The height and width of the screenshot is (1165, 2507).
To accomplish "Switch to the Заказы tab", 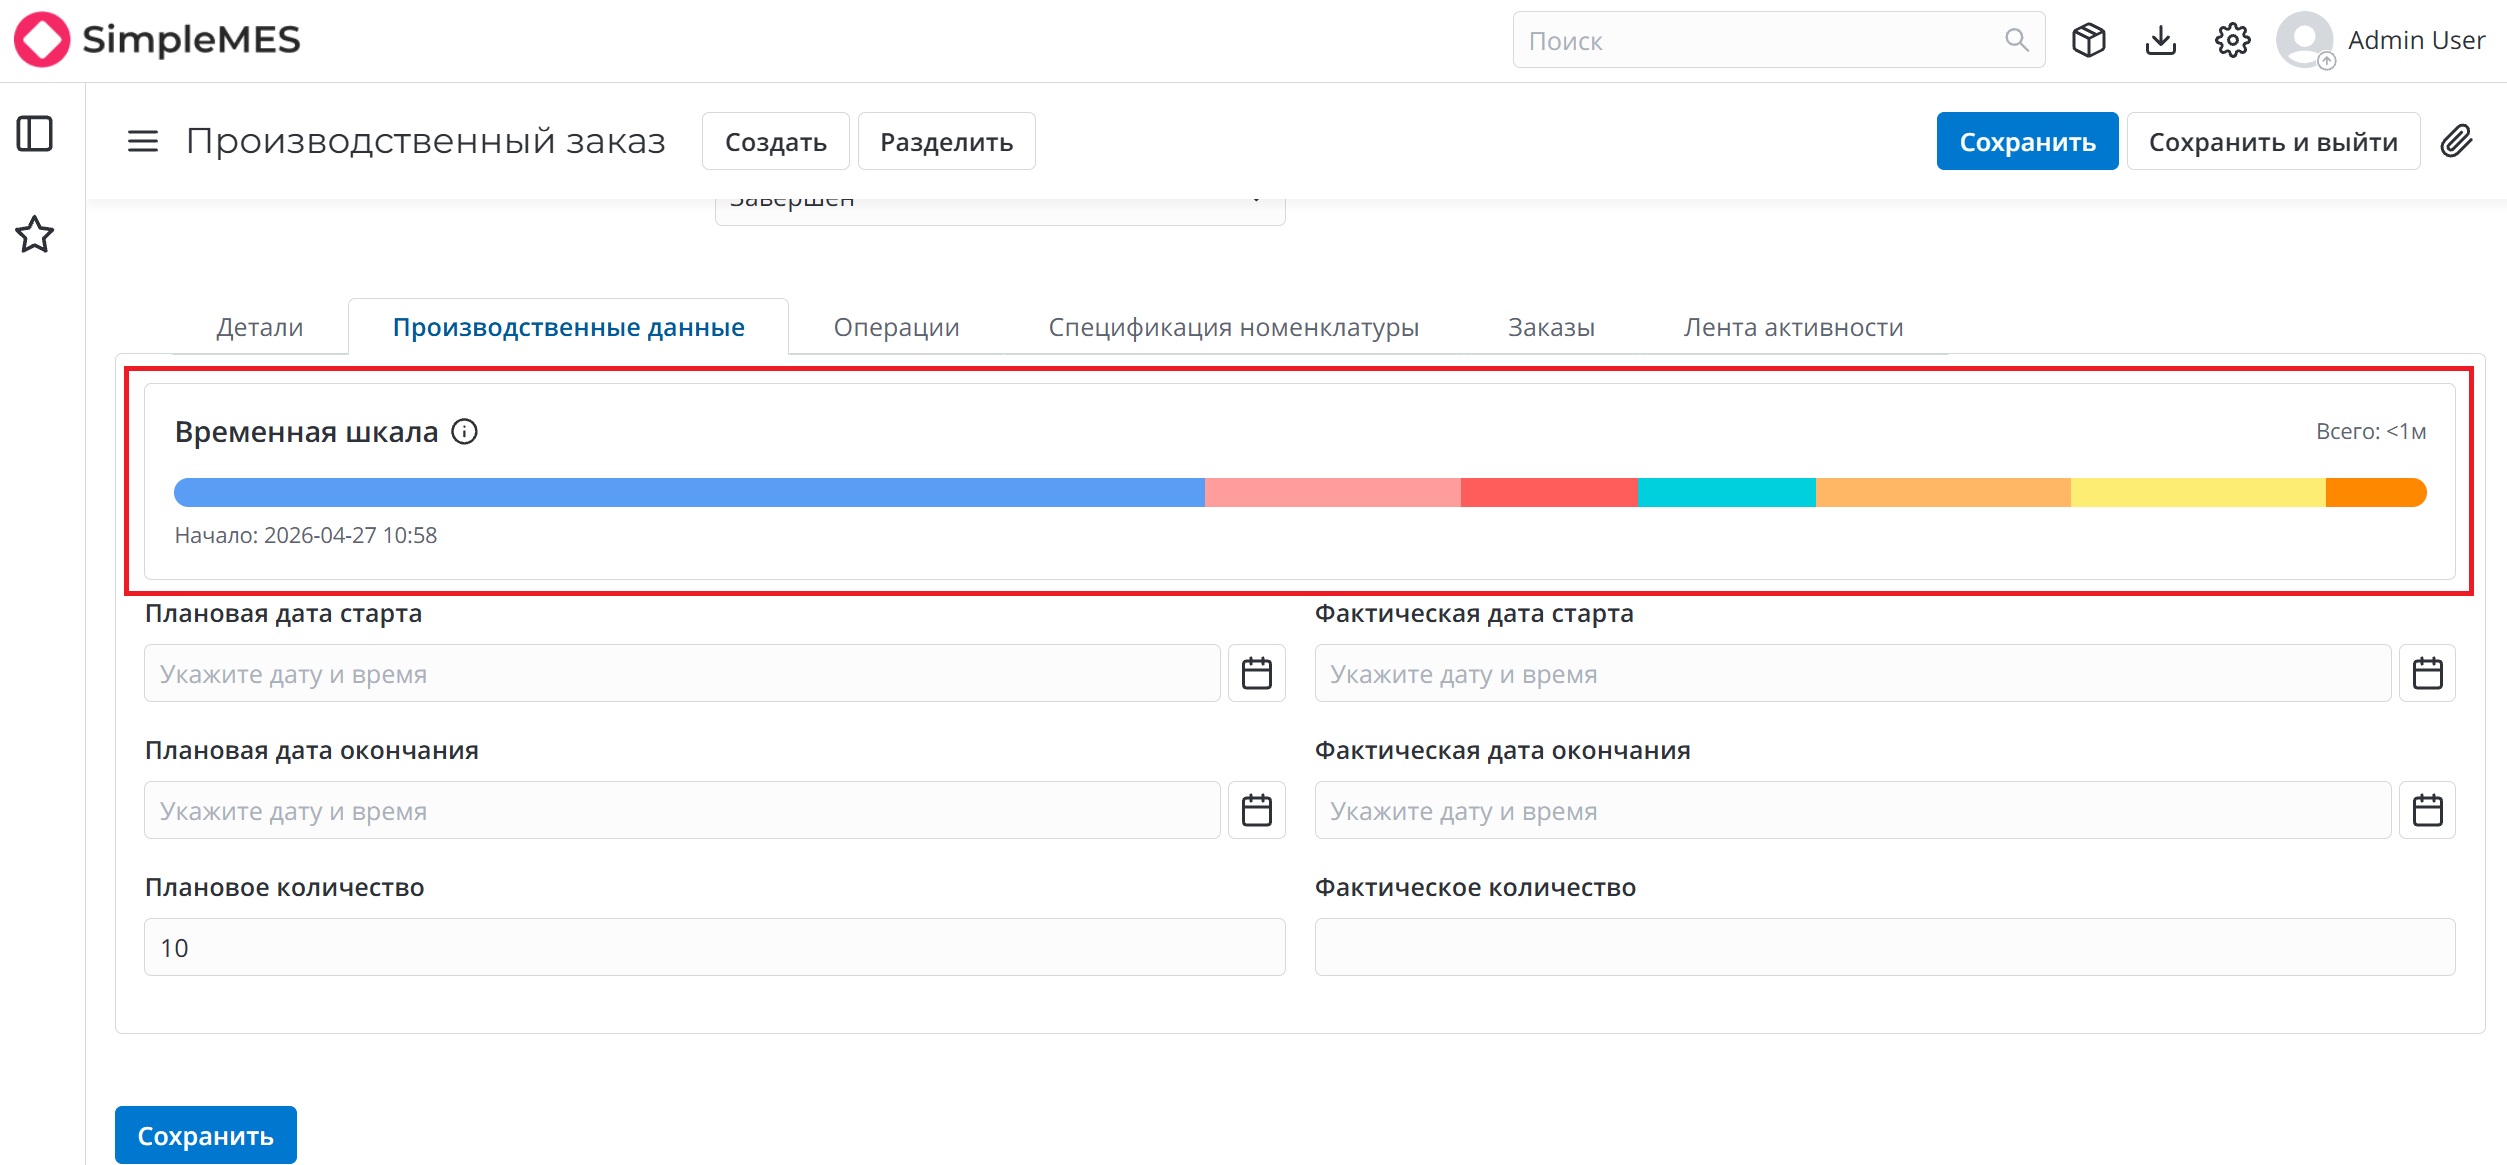I will pos(1551,327).
